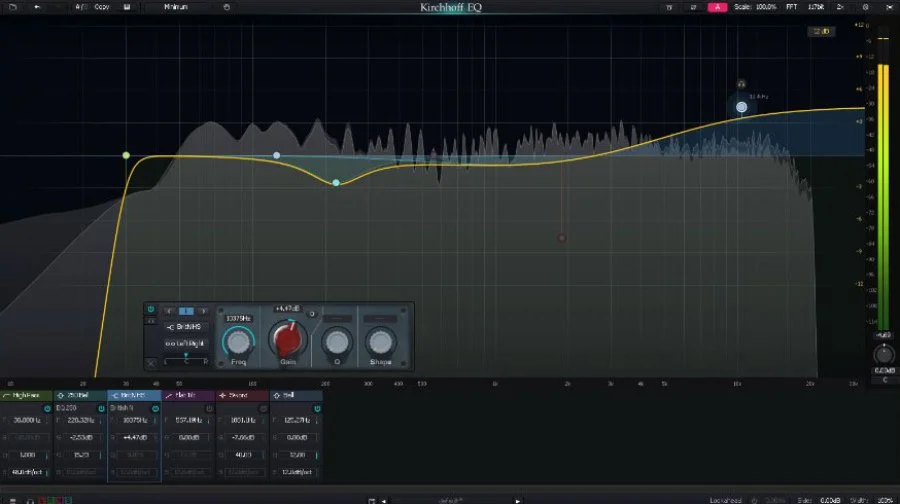Click the white high shelf node on curve
The width and height of the screenshot is (900, 504).
click(x=742, y=107)
